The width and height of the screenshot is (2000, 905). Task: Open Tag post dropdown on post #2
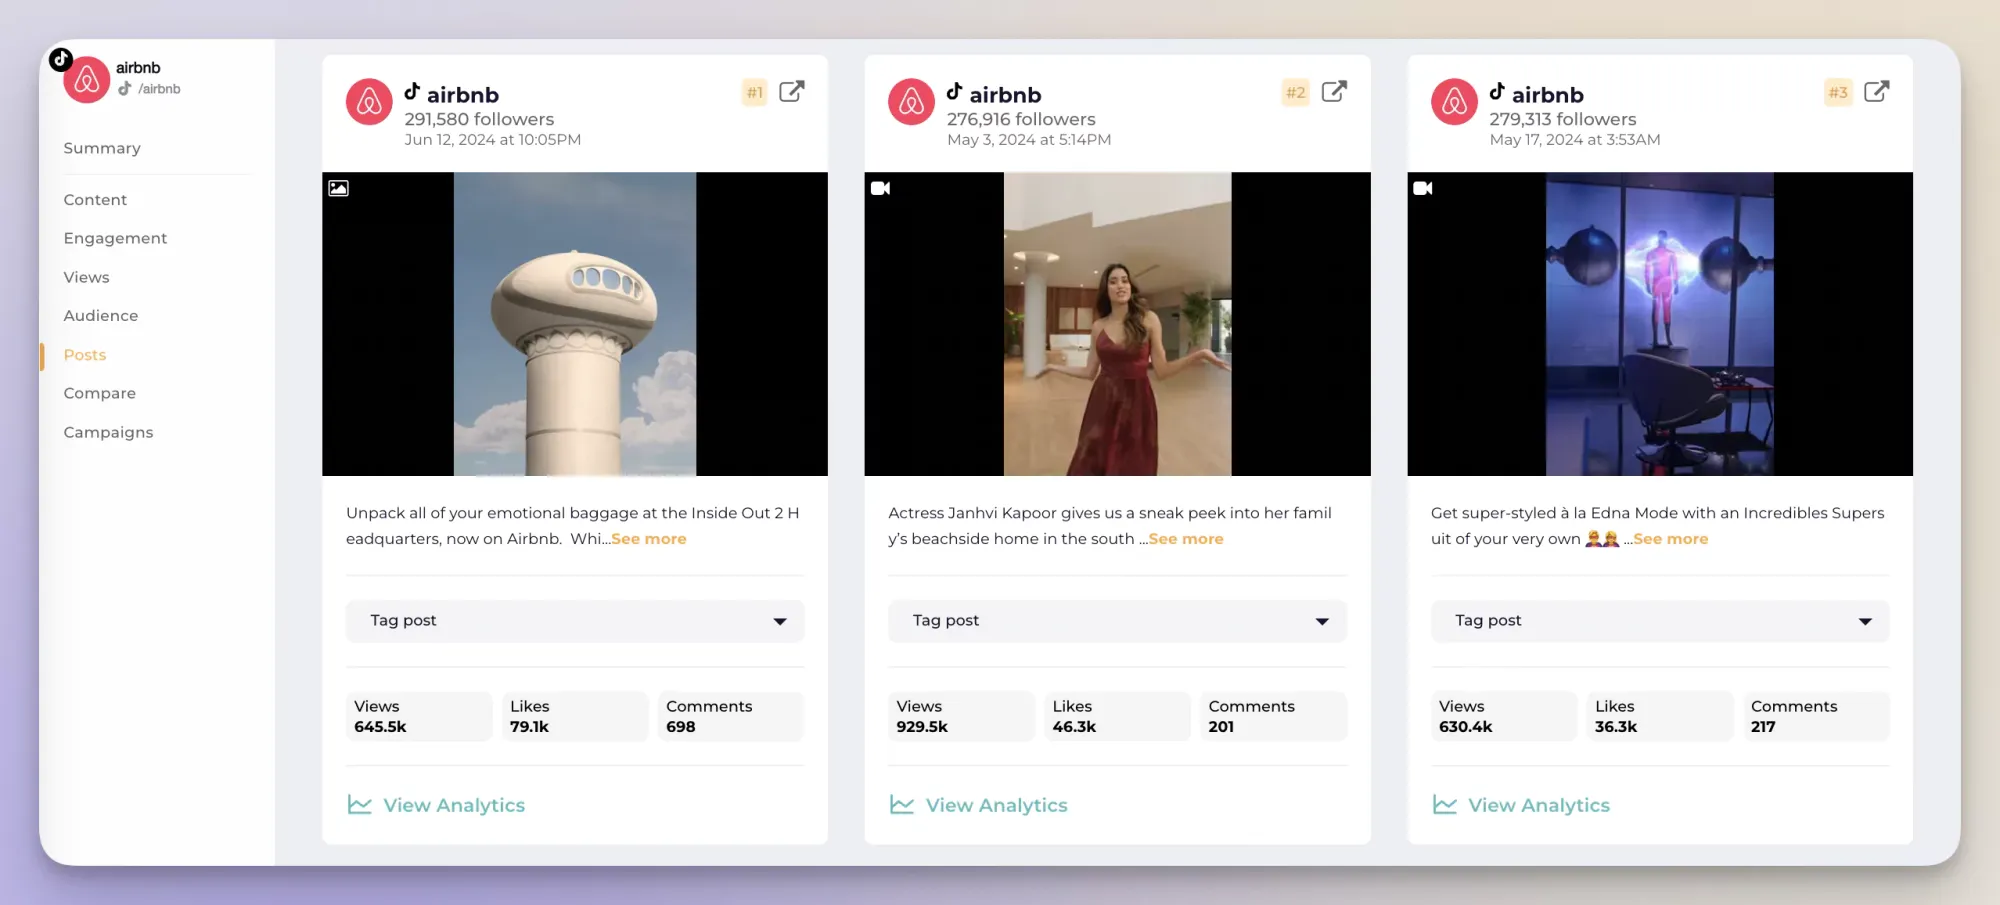point(1117,621)
